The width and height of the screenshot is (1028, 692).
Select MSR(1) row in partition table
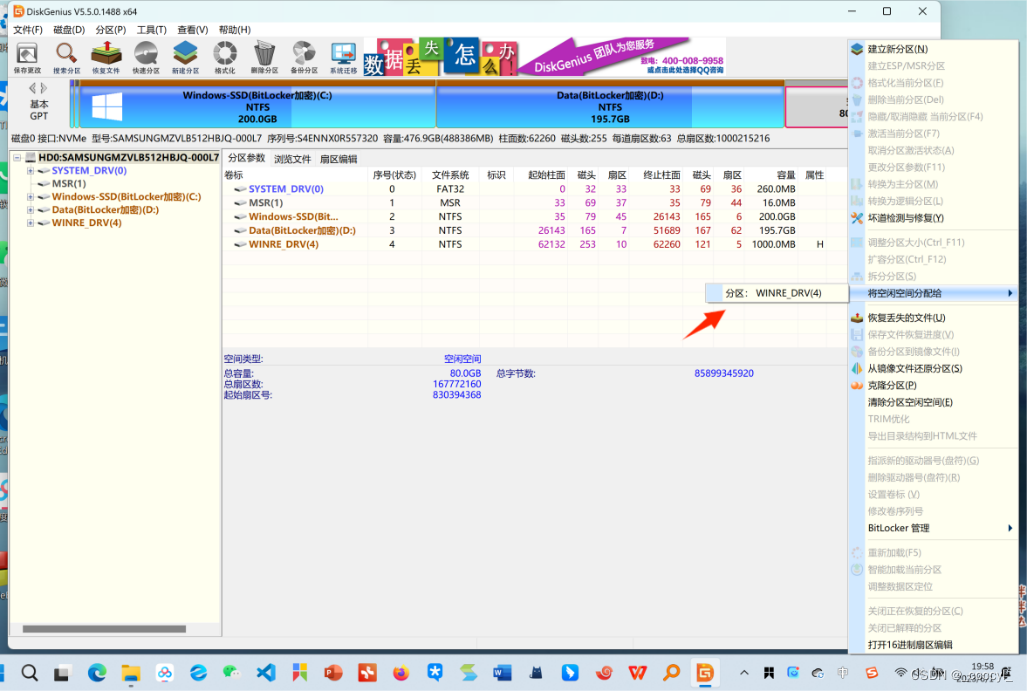tap(524, 202)
